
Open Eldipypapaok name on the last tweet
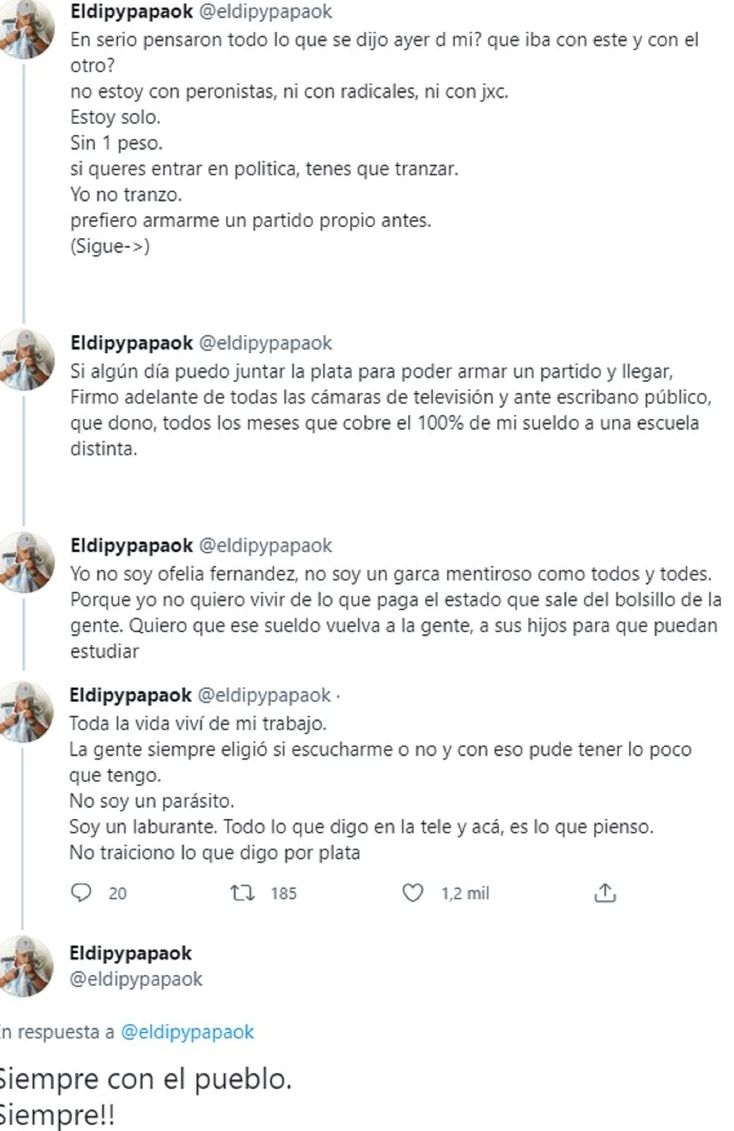click(x=131, y=953)
